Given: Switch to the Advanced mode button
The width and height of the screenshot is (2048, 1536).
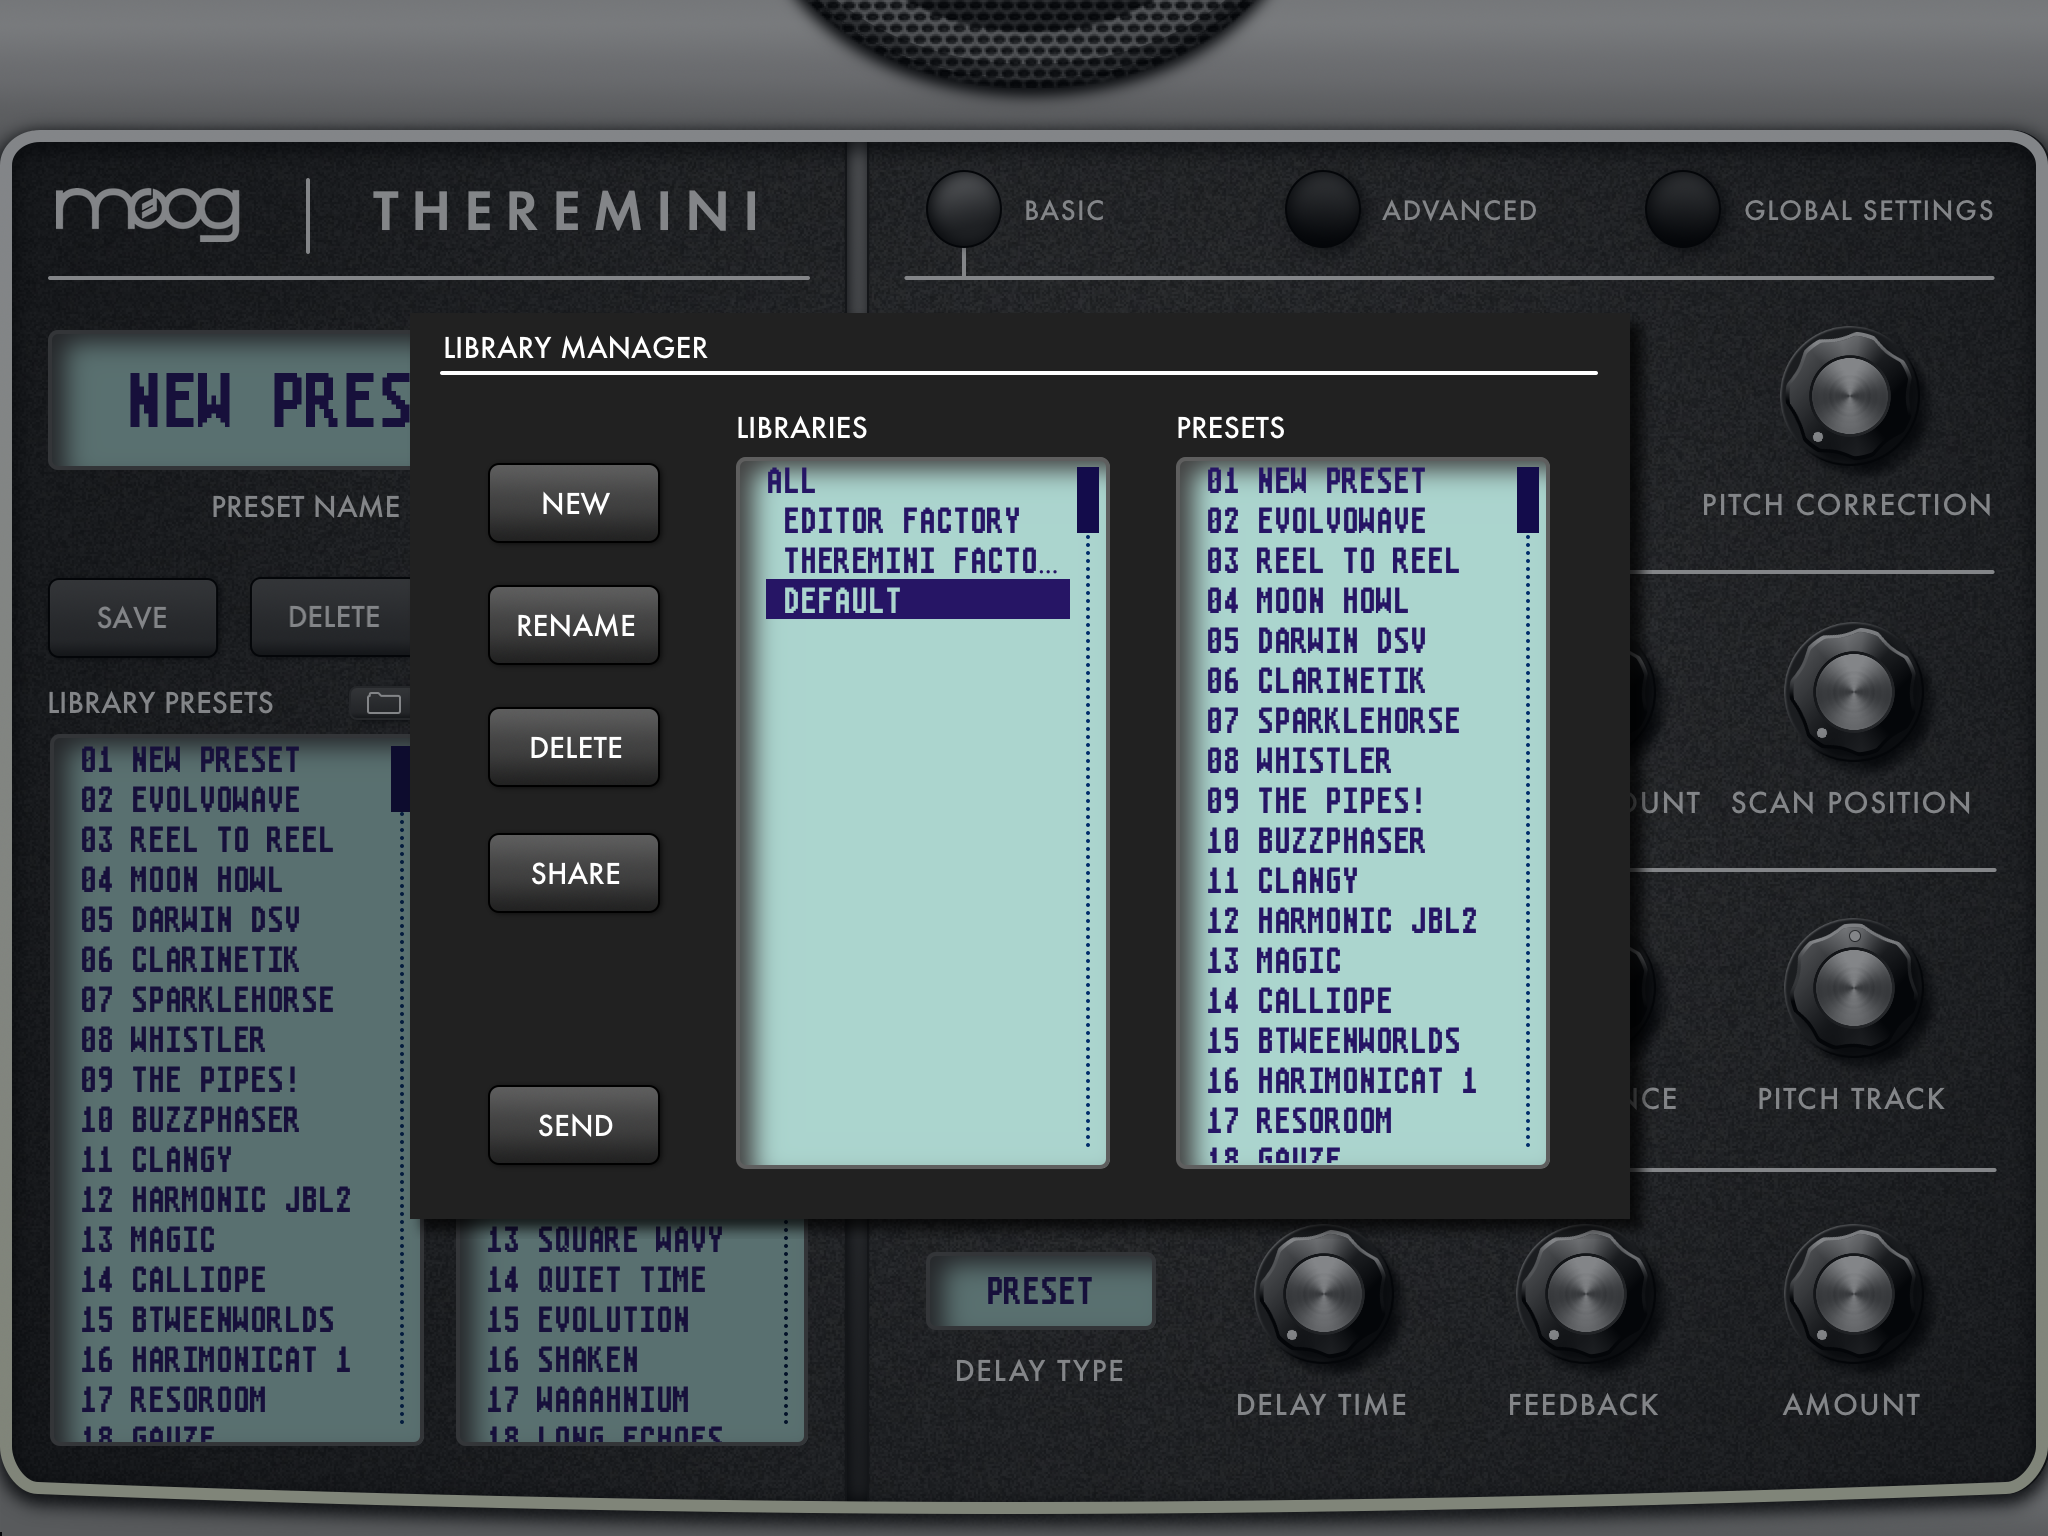Looking at the screenshot, I should [1322, 209].
